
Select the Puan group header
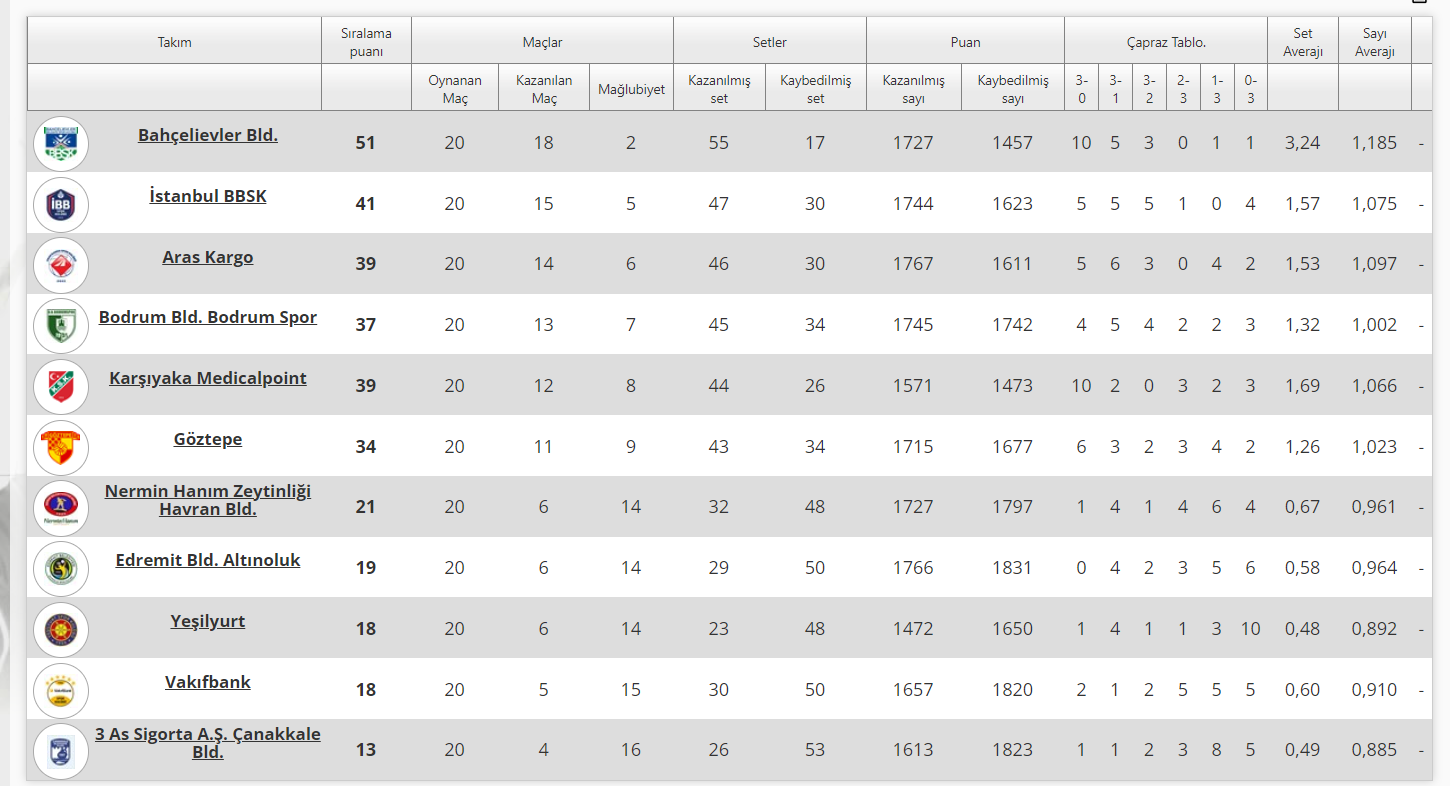point(965,42)
